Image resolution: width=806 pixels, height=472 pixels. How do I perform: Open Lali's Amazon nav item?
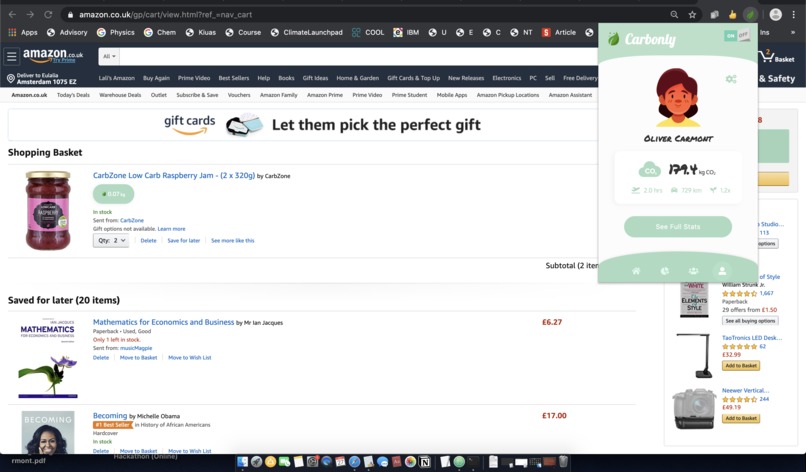click(x=117, y=78)
